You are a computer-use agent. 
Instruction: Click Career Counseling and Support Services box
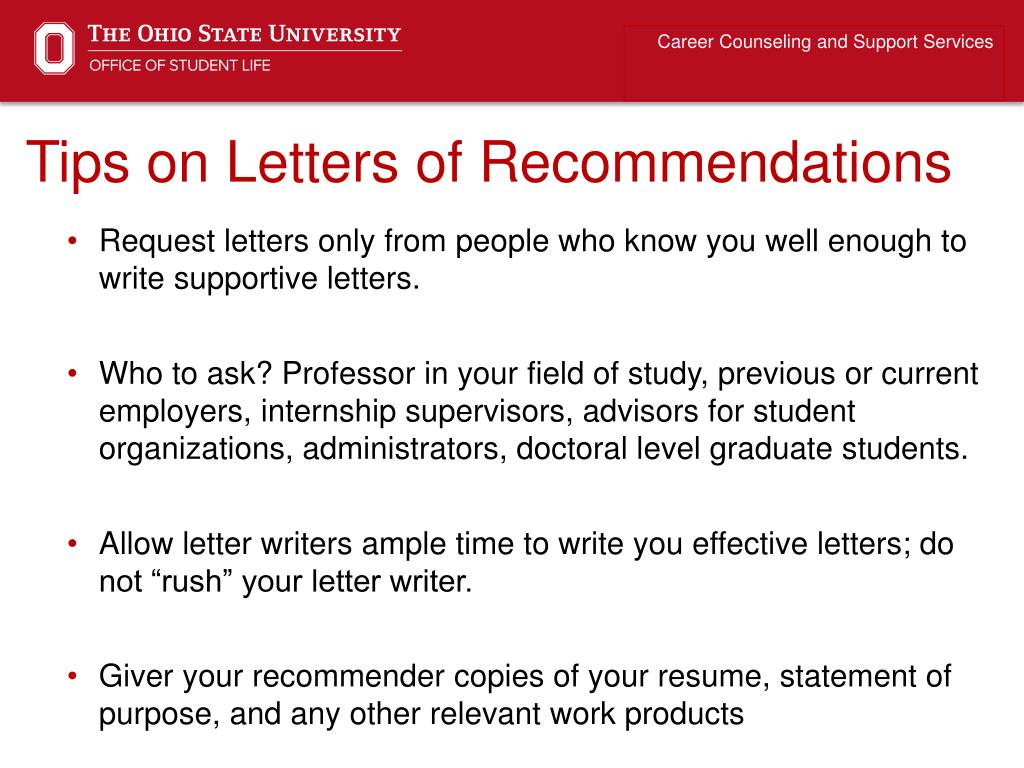[814, 62]
